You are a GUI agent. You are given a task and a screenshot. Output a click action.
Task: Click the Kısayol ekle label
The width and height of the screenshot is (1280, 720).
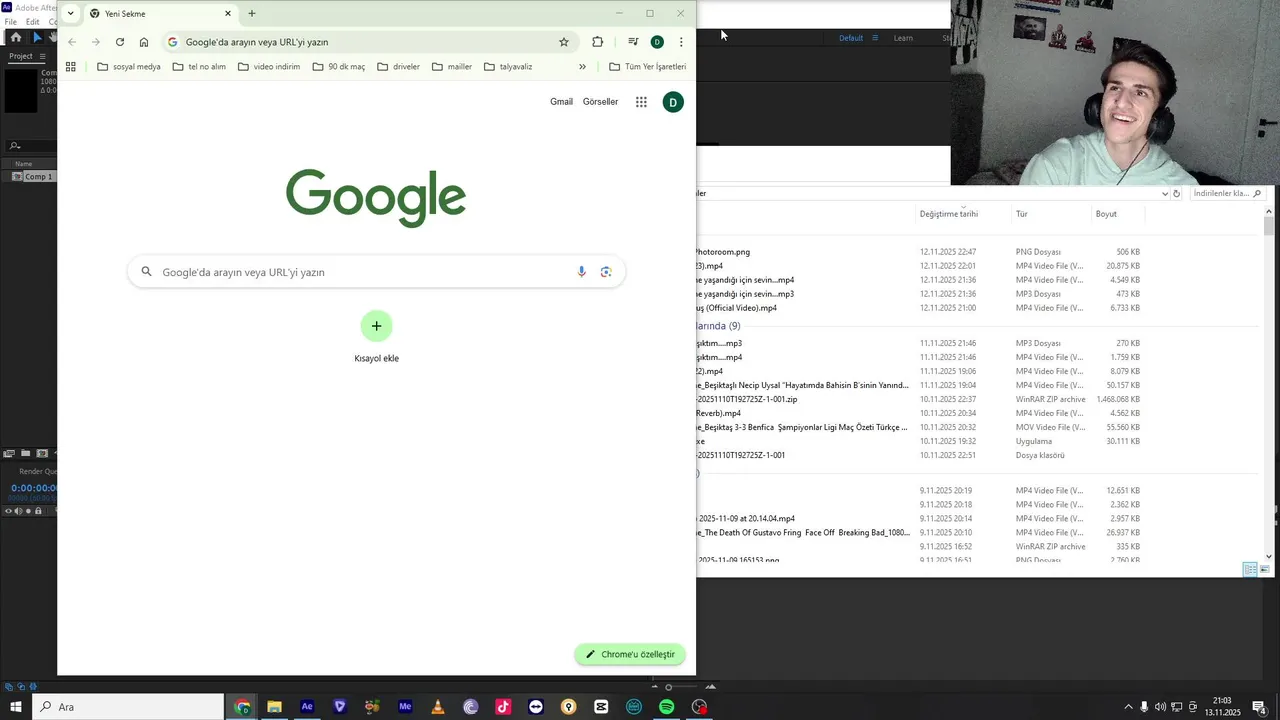(376, 358)
